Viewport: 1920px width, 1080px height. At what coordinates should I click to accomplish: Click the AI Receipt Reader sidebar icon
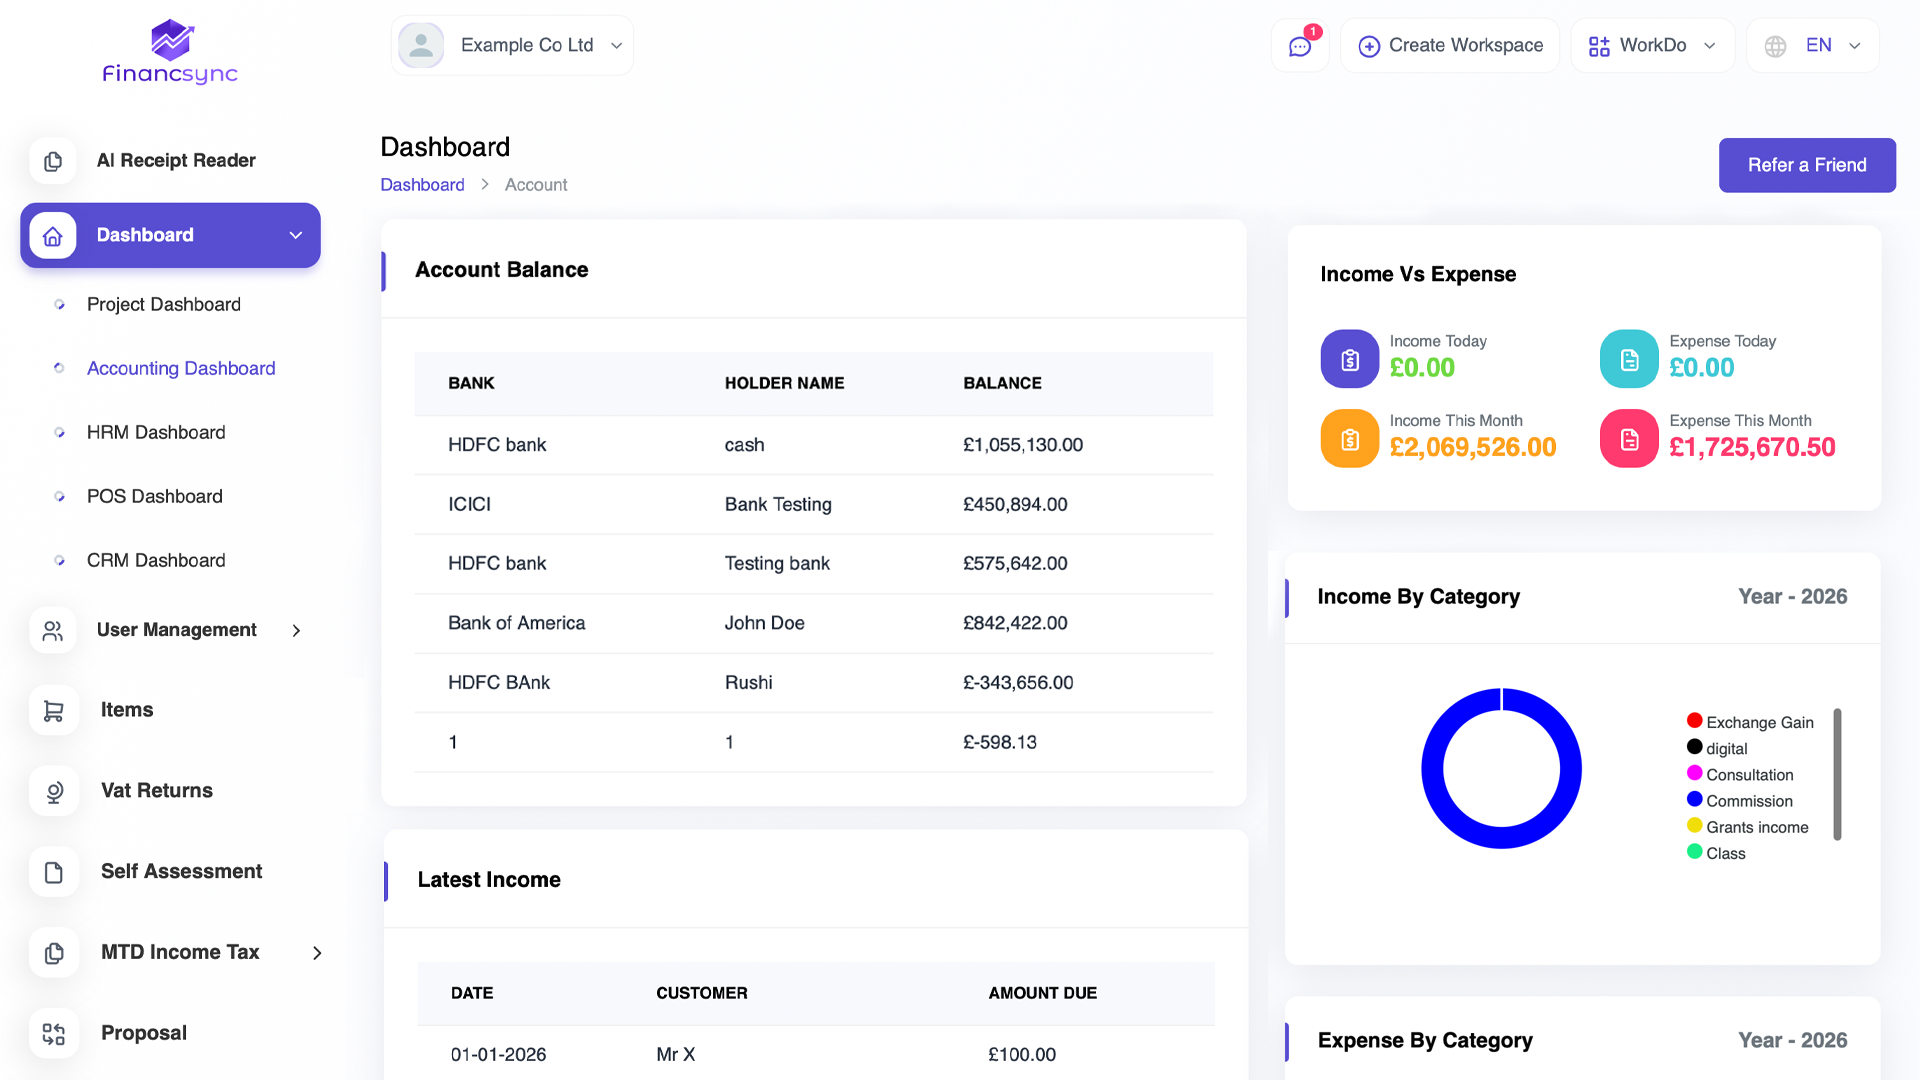[53, 161]
